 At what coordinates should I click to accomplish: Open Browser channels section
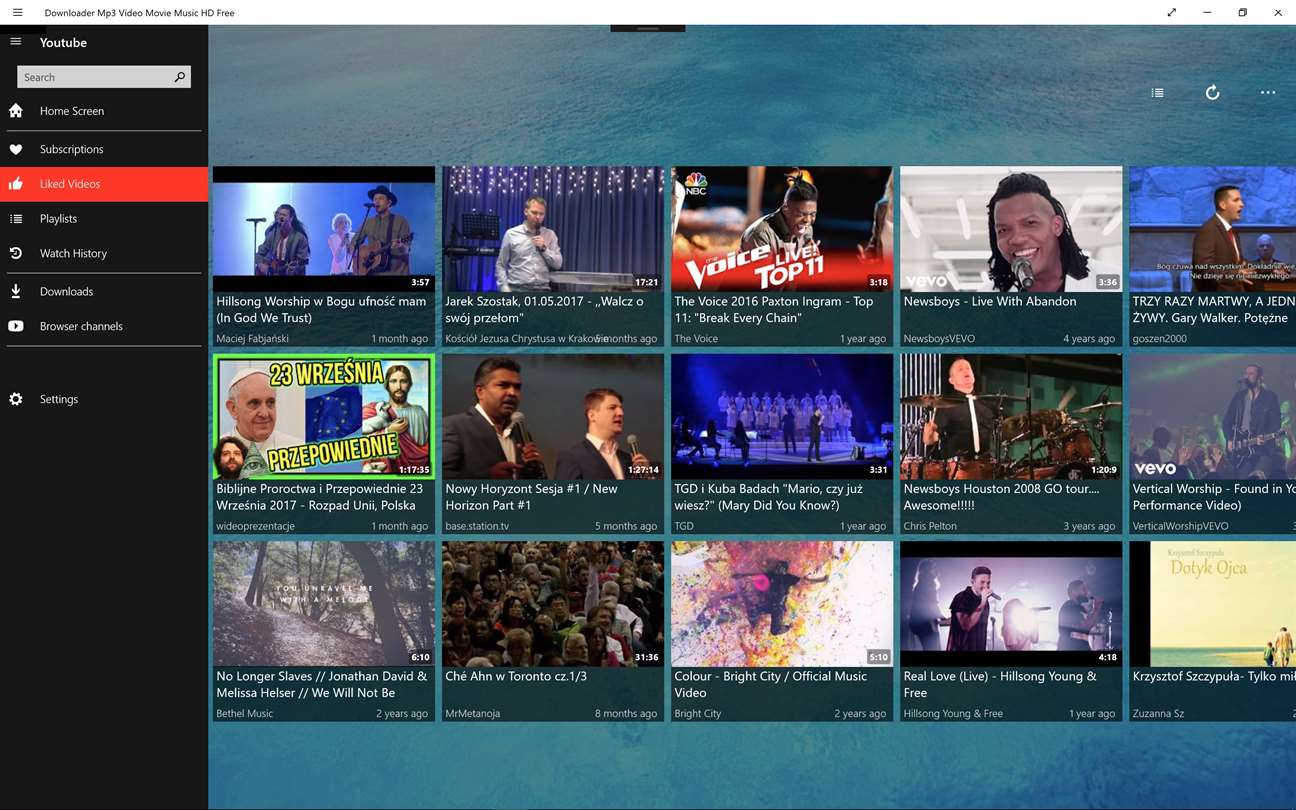tap(104, 326)
